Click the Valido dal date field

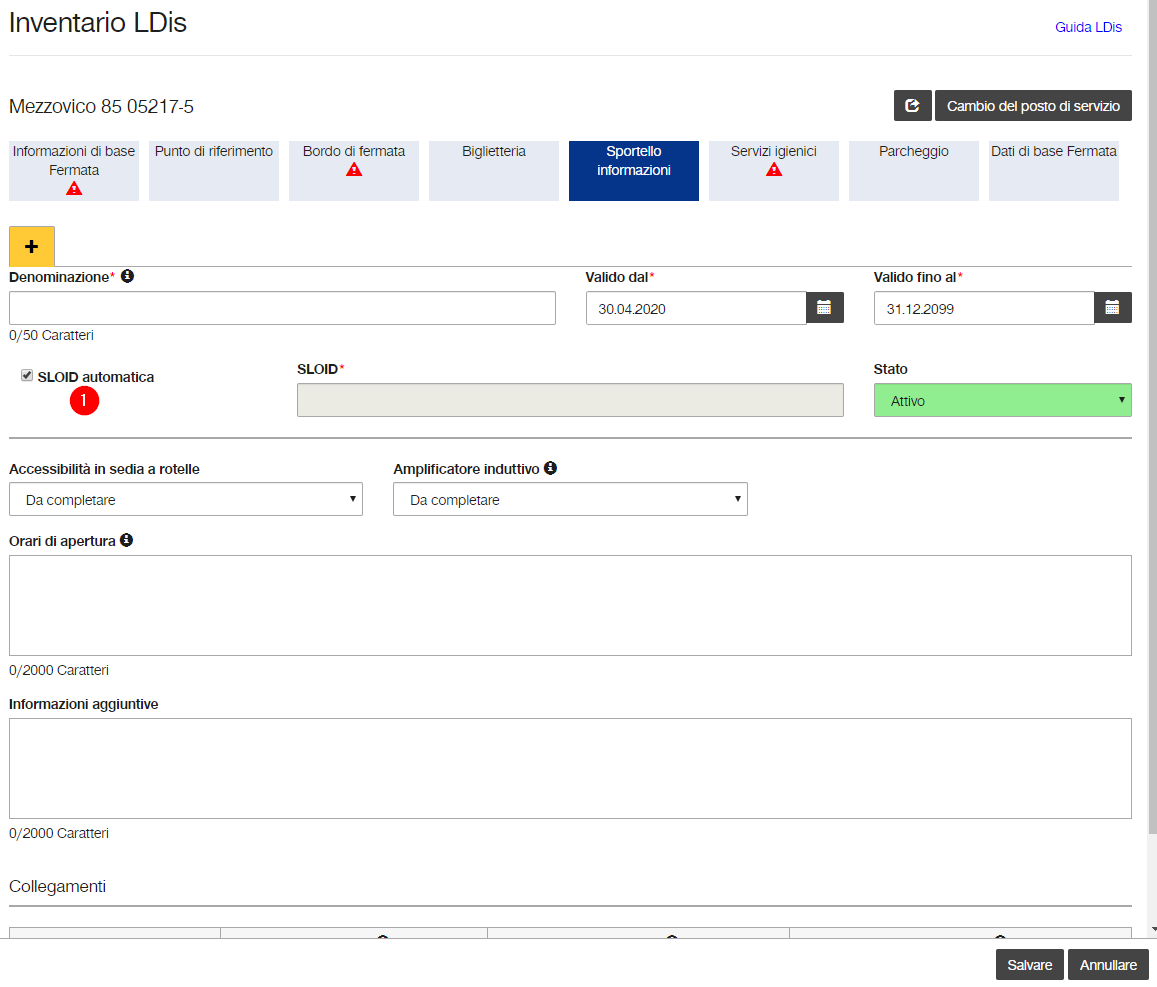(x=696, y=308)
